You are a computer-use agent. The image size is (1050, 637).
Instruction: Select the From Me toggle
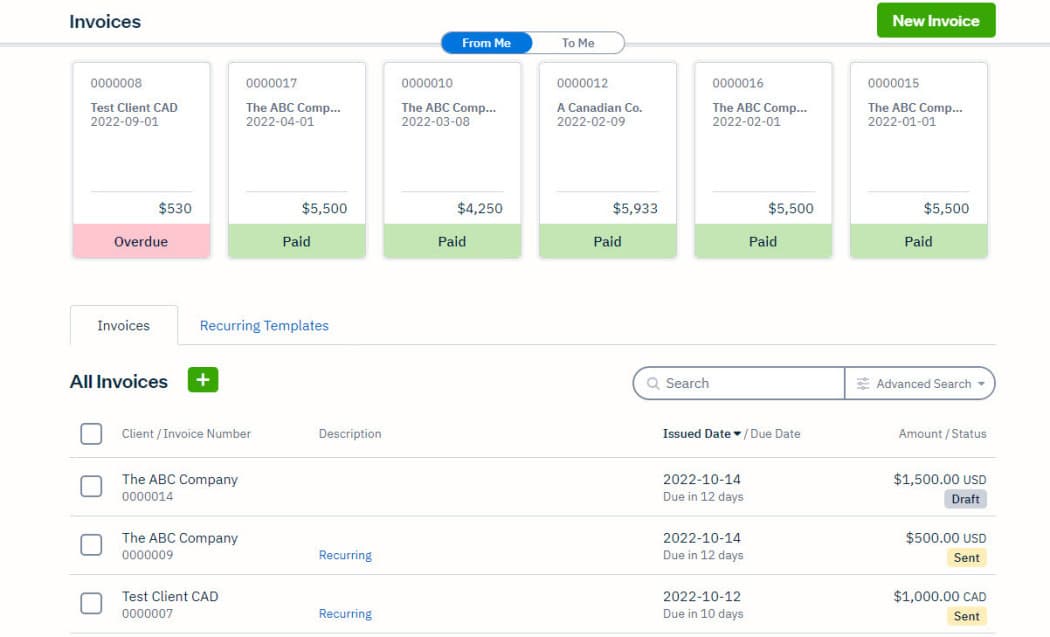[486, 43]
